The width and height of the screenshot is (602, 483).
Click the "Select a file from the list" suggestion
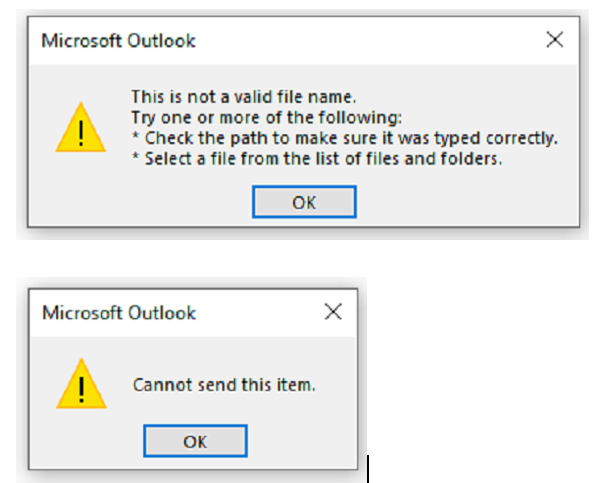[x=315, y=157]
